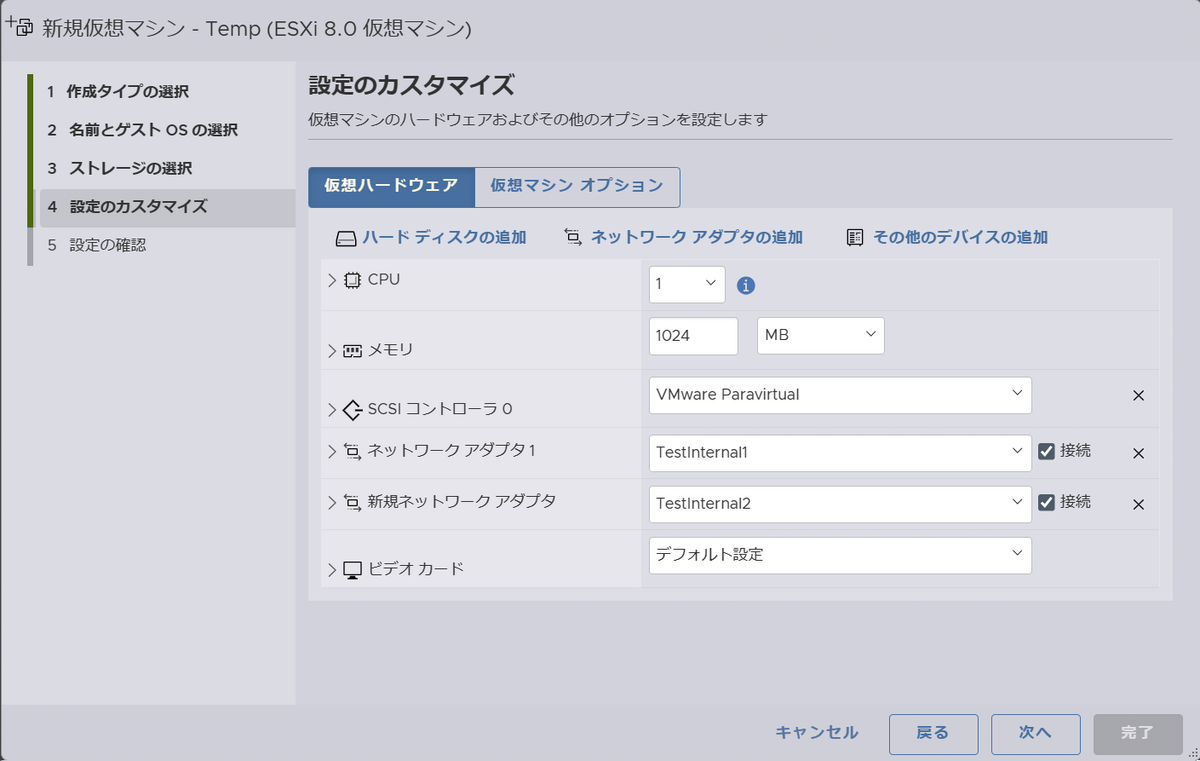Click the network adapter add icon

(x=573, y=238)
